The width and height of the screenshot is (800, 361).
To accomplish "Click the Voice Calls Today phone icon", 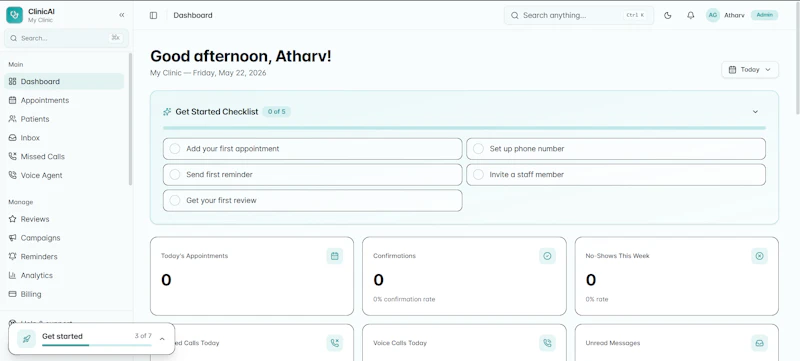I will tap(547, 343).
